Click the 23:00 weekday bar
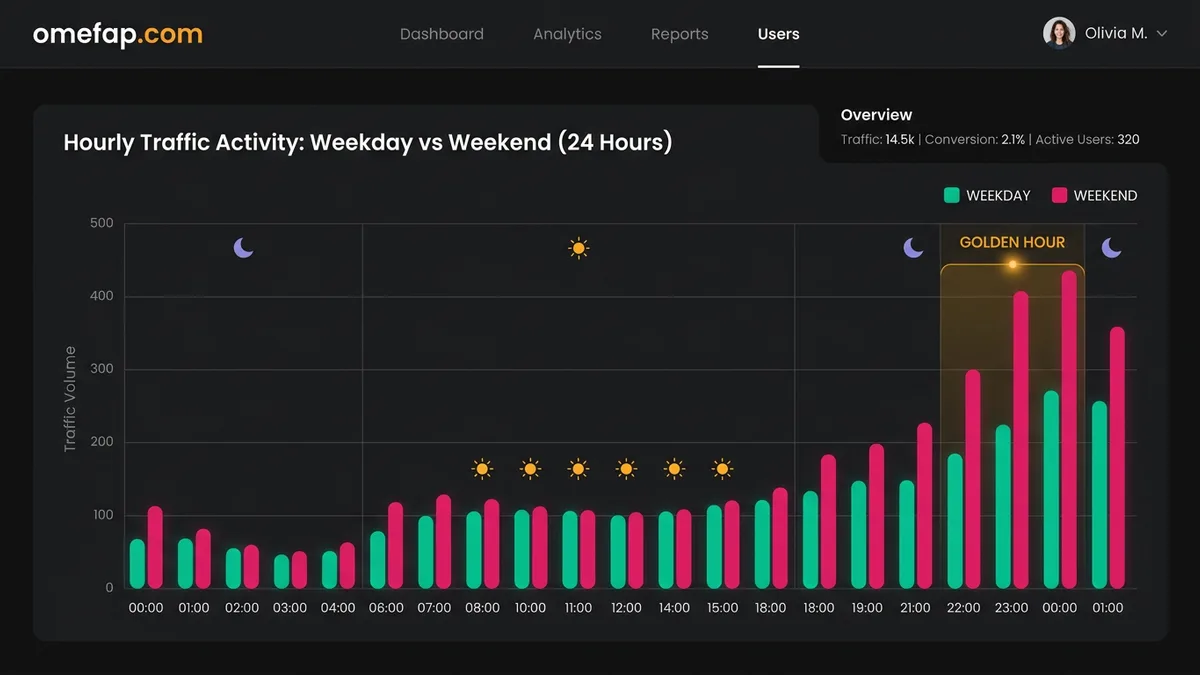This screenshot has width=1200, height=675. click(x=1003, y=507)
